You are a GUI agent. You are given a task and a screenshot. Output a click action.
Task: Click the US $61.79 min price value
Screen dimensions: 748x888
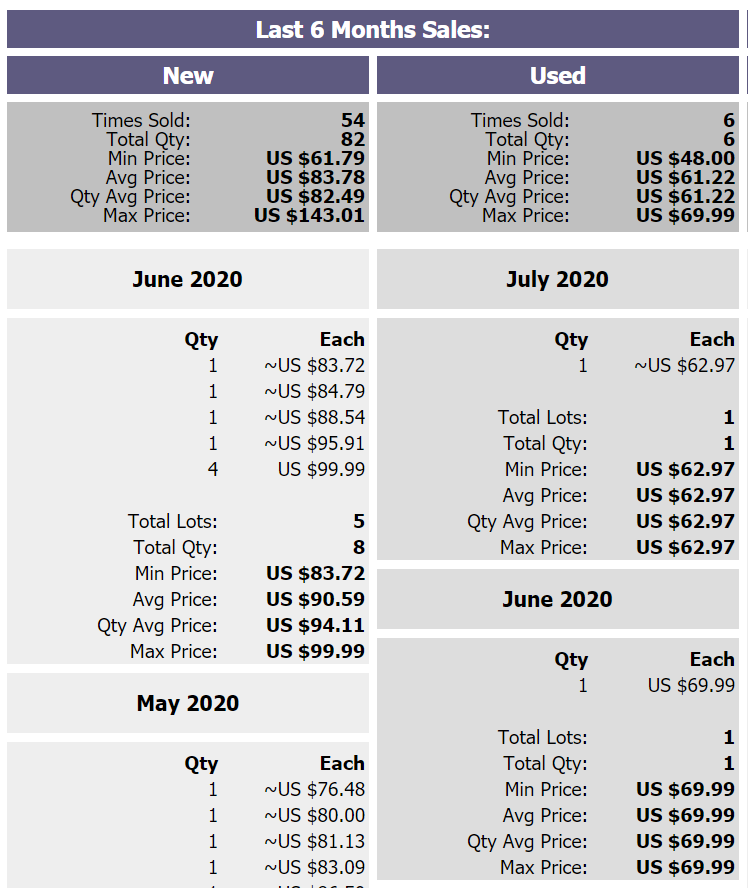(x=315, y=158)
